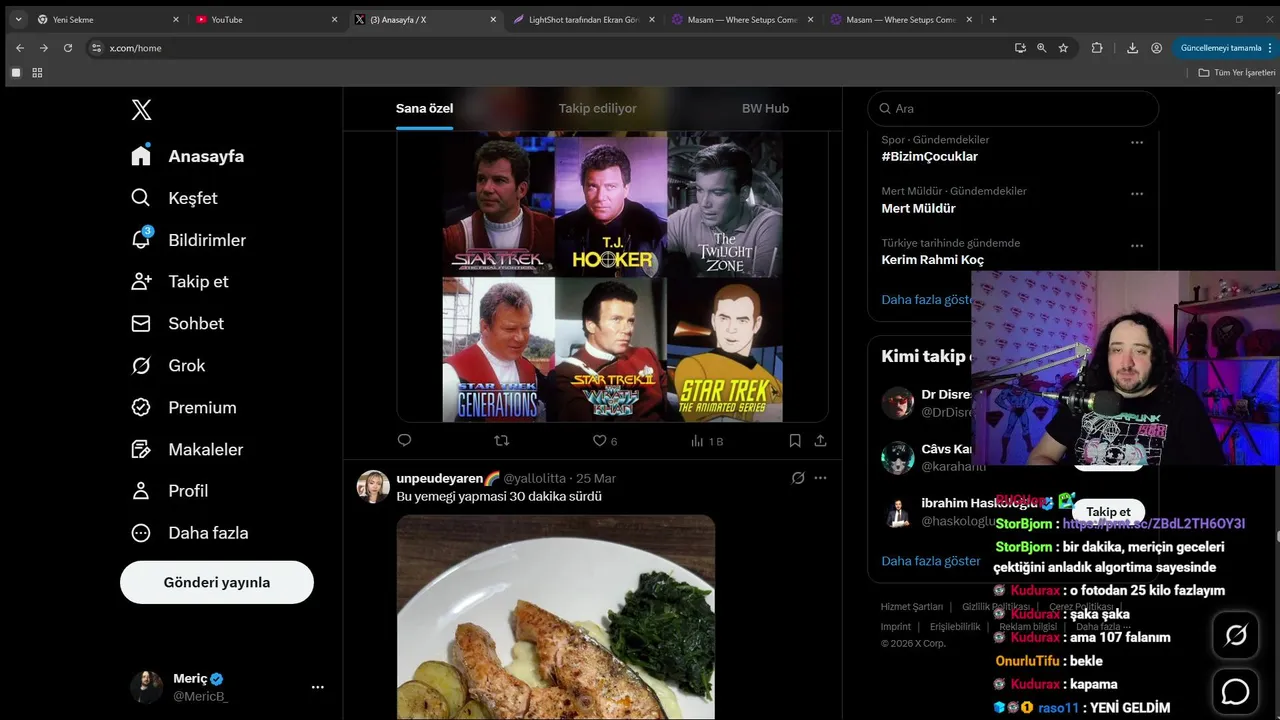Open Takip et in the left sidebar
Image resolution: width=1280 pixels, height=720 pixels.
(179, 281)
